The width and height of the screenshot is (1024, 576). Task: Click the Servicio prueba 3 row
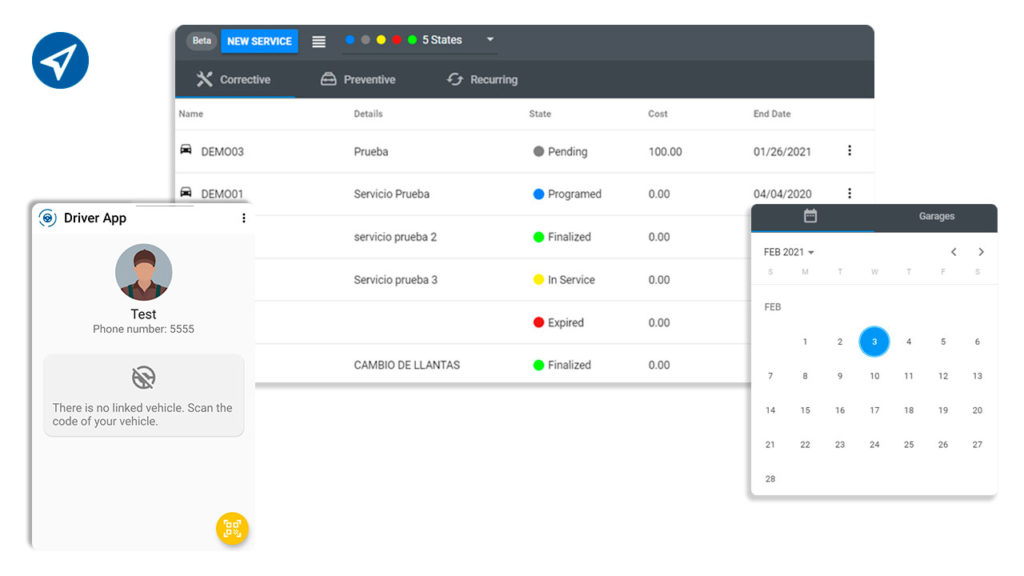click(396, 280)
